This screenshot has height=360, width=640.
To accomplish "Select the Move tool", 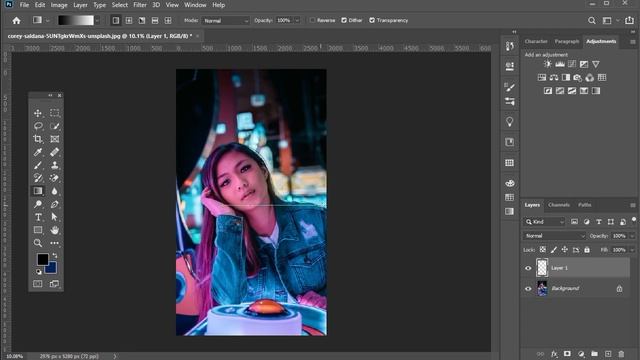I will click(38, 113).
